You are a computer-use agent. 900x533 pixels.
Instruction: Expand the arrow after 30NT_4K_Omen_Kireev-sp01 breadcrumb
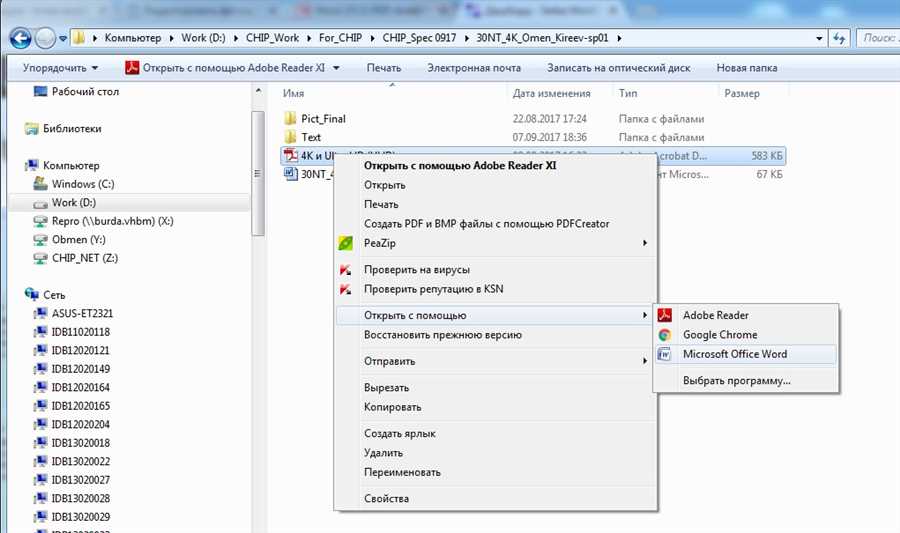click(x=619, y=38)
